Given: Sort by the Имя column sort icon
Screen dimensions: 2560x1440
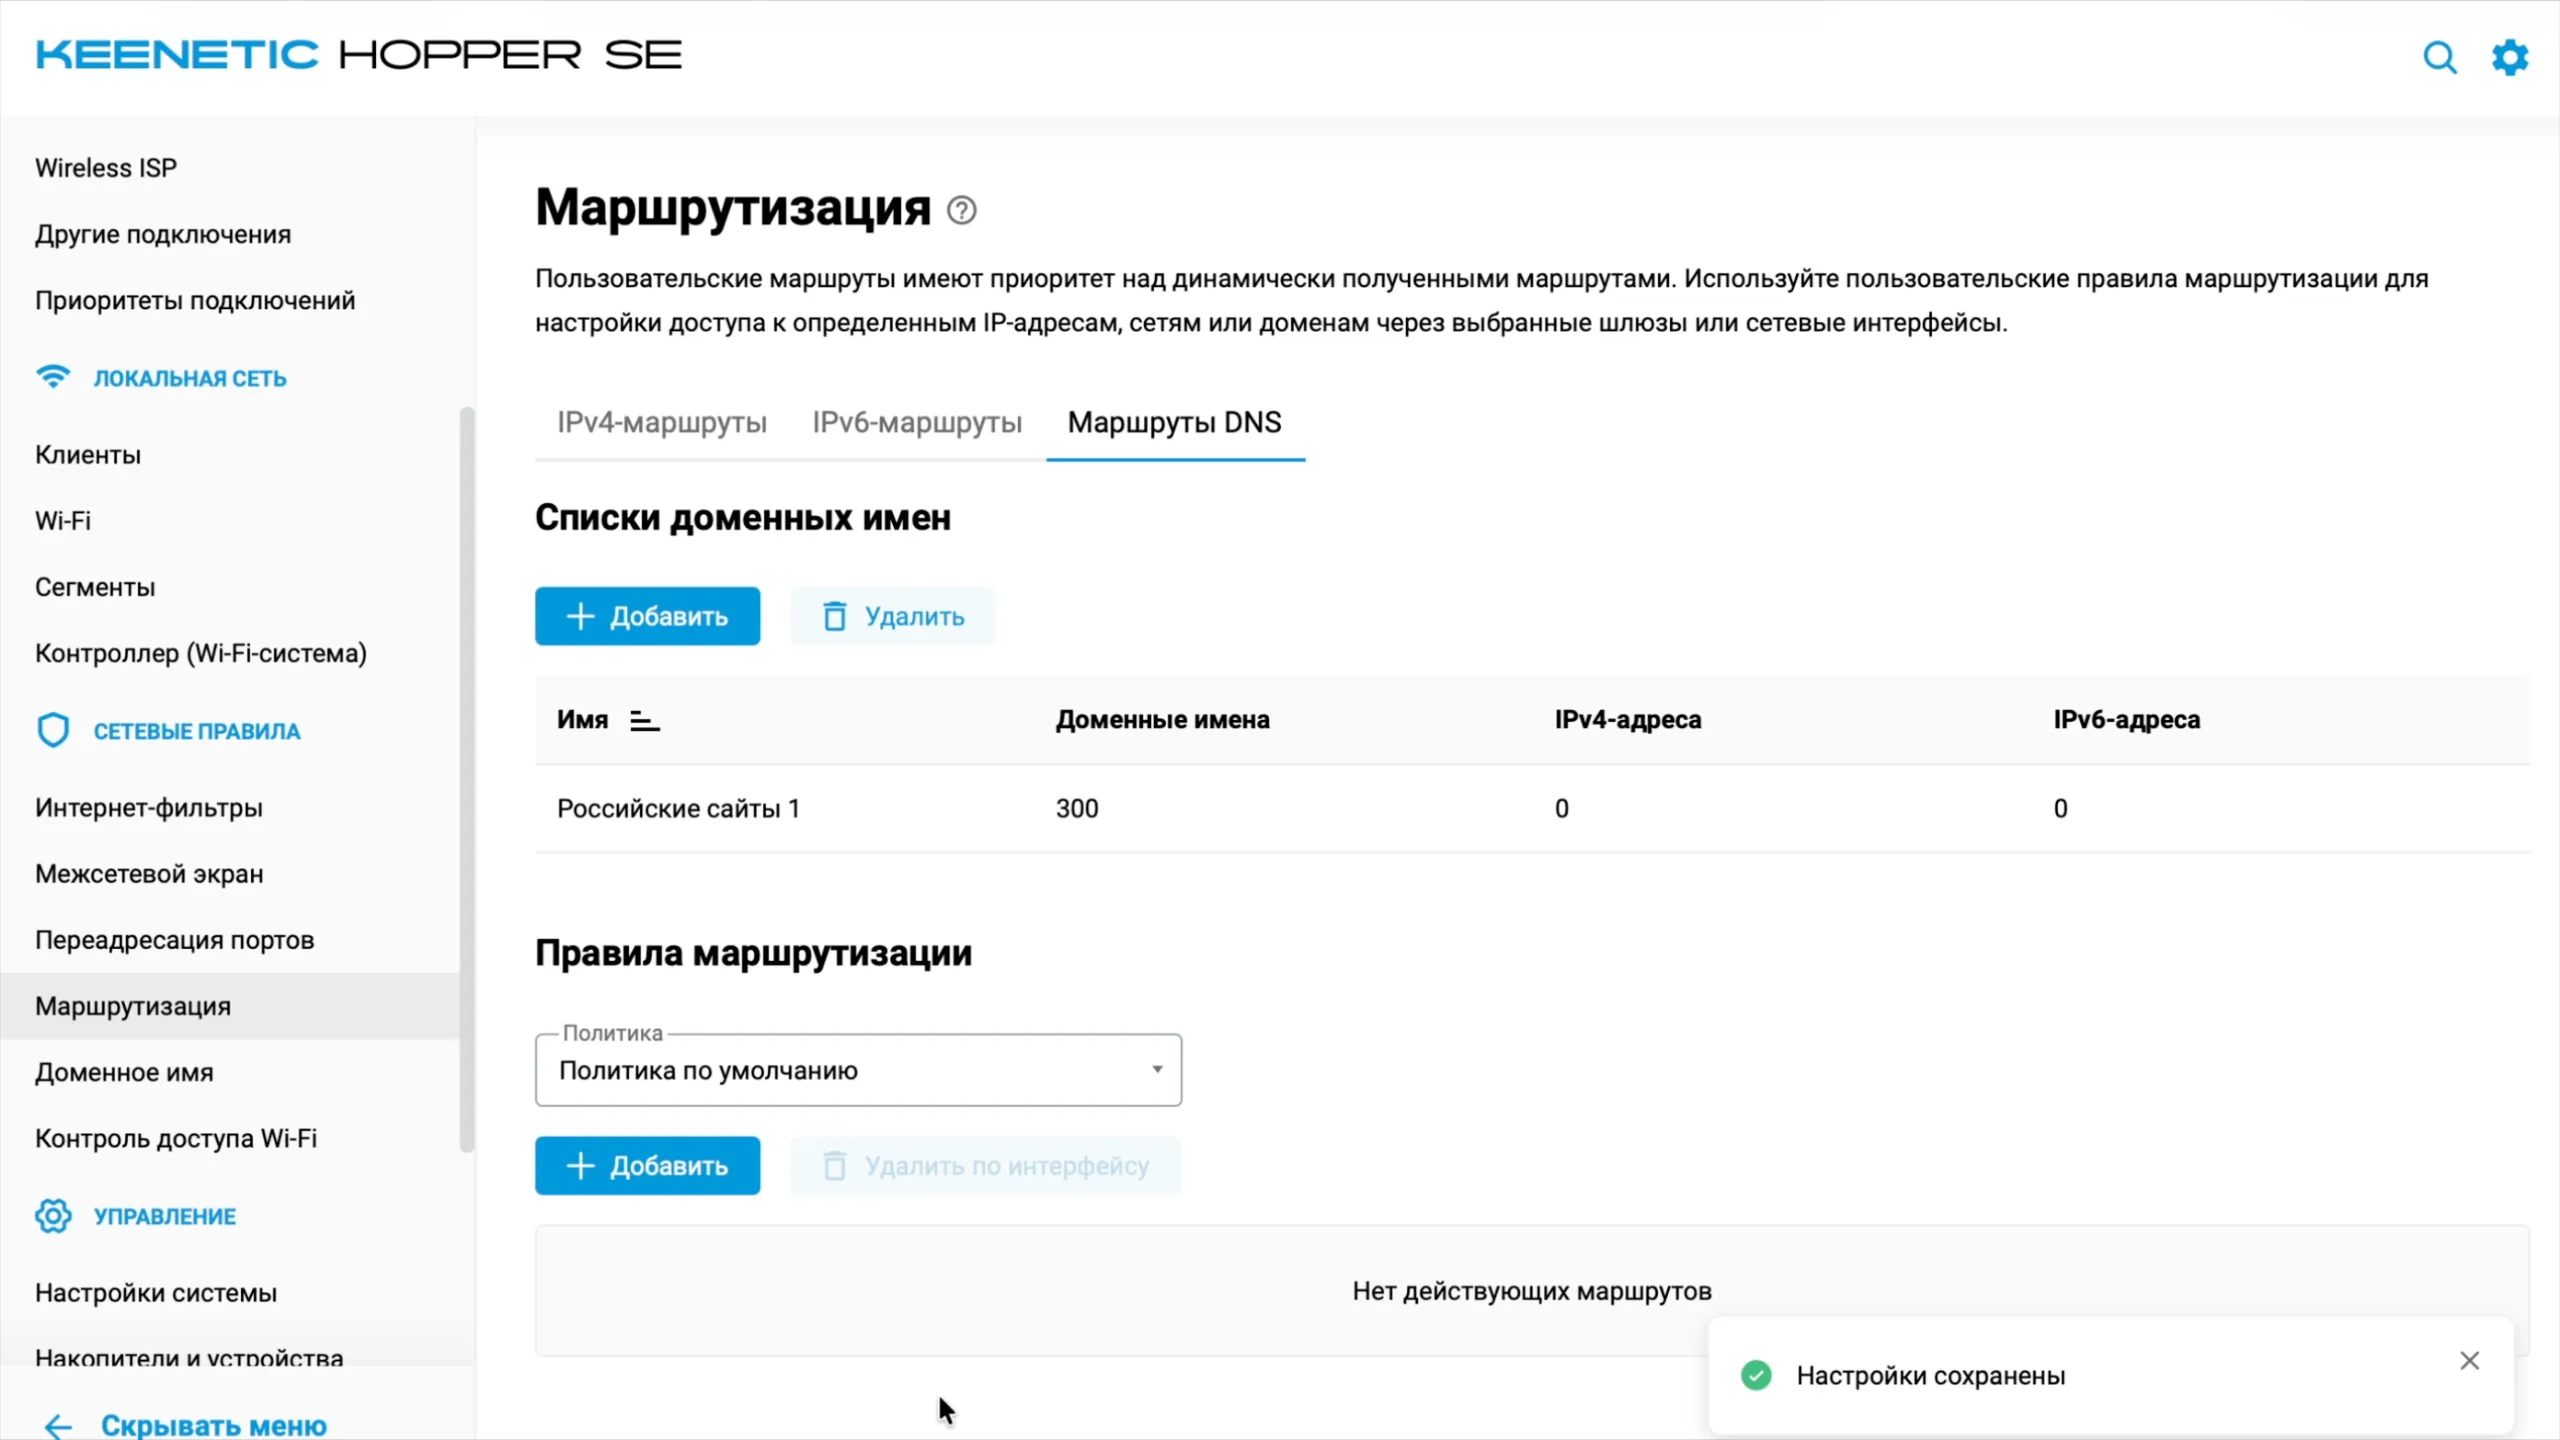Looking at the screenshot, I should pyautogui.click(x=644, y=720).
